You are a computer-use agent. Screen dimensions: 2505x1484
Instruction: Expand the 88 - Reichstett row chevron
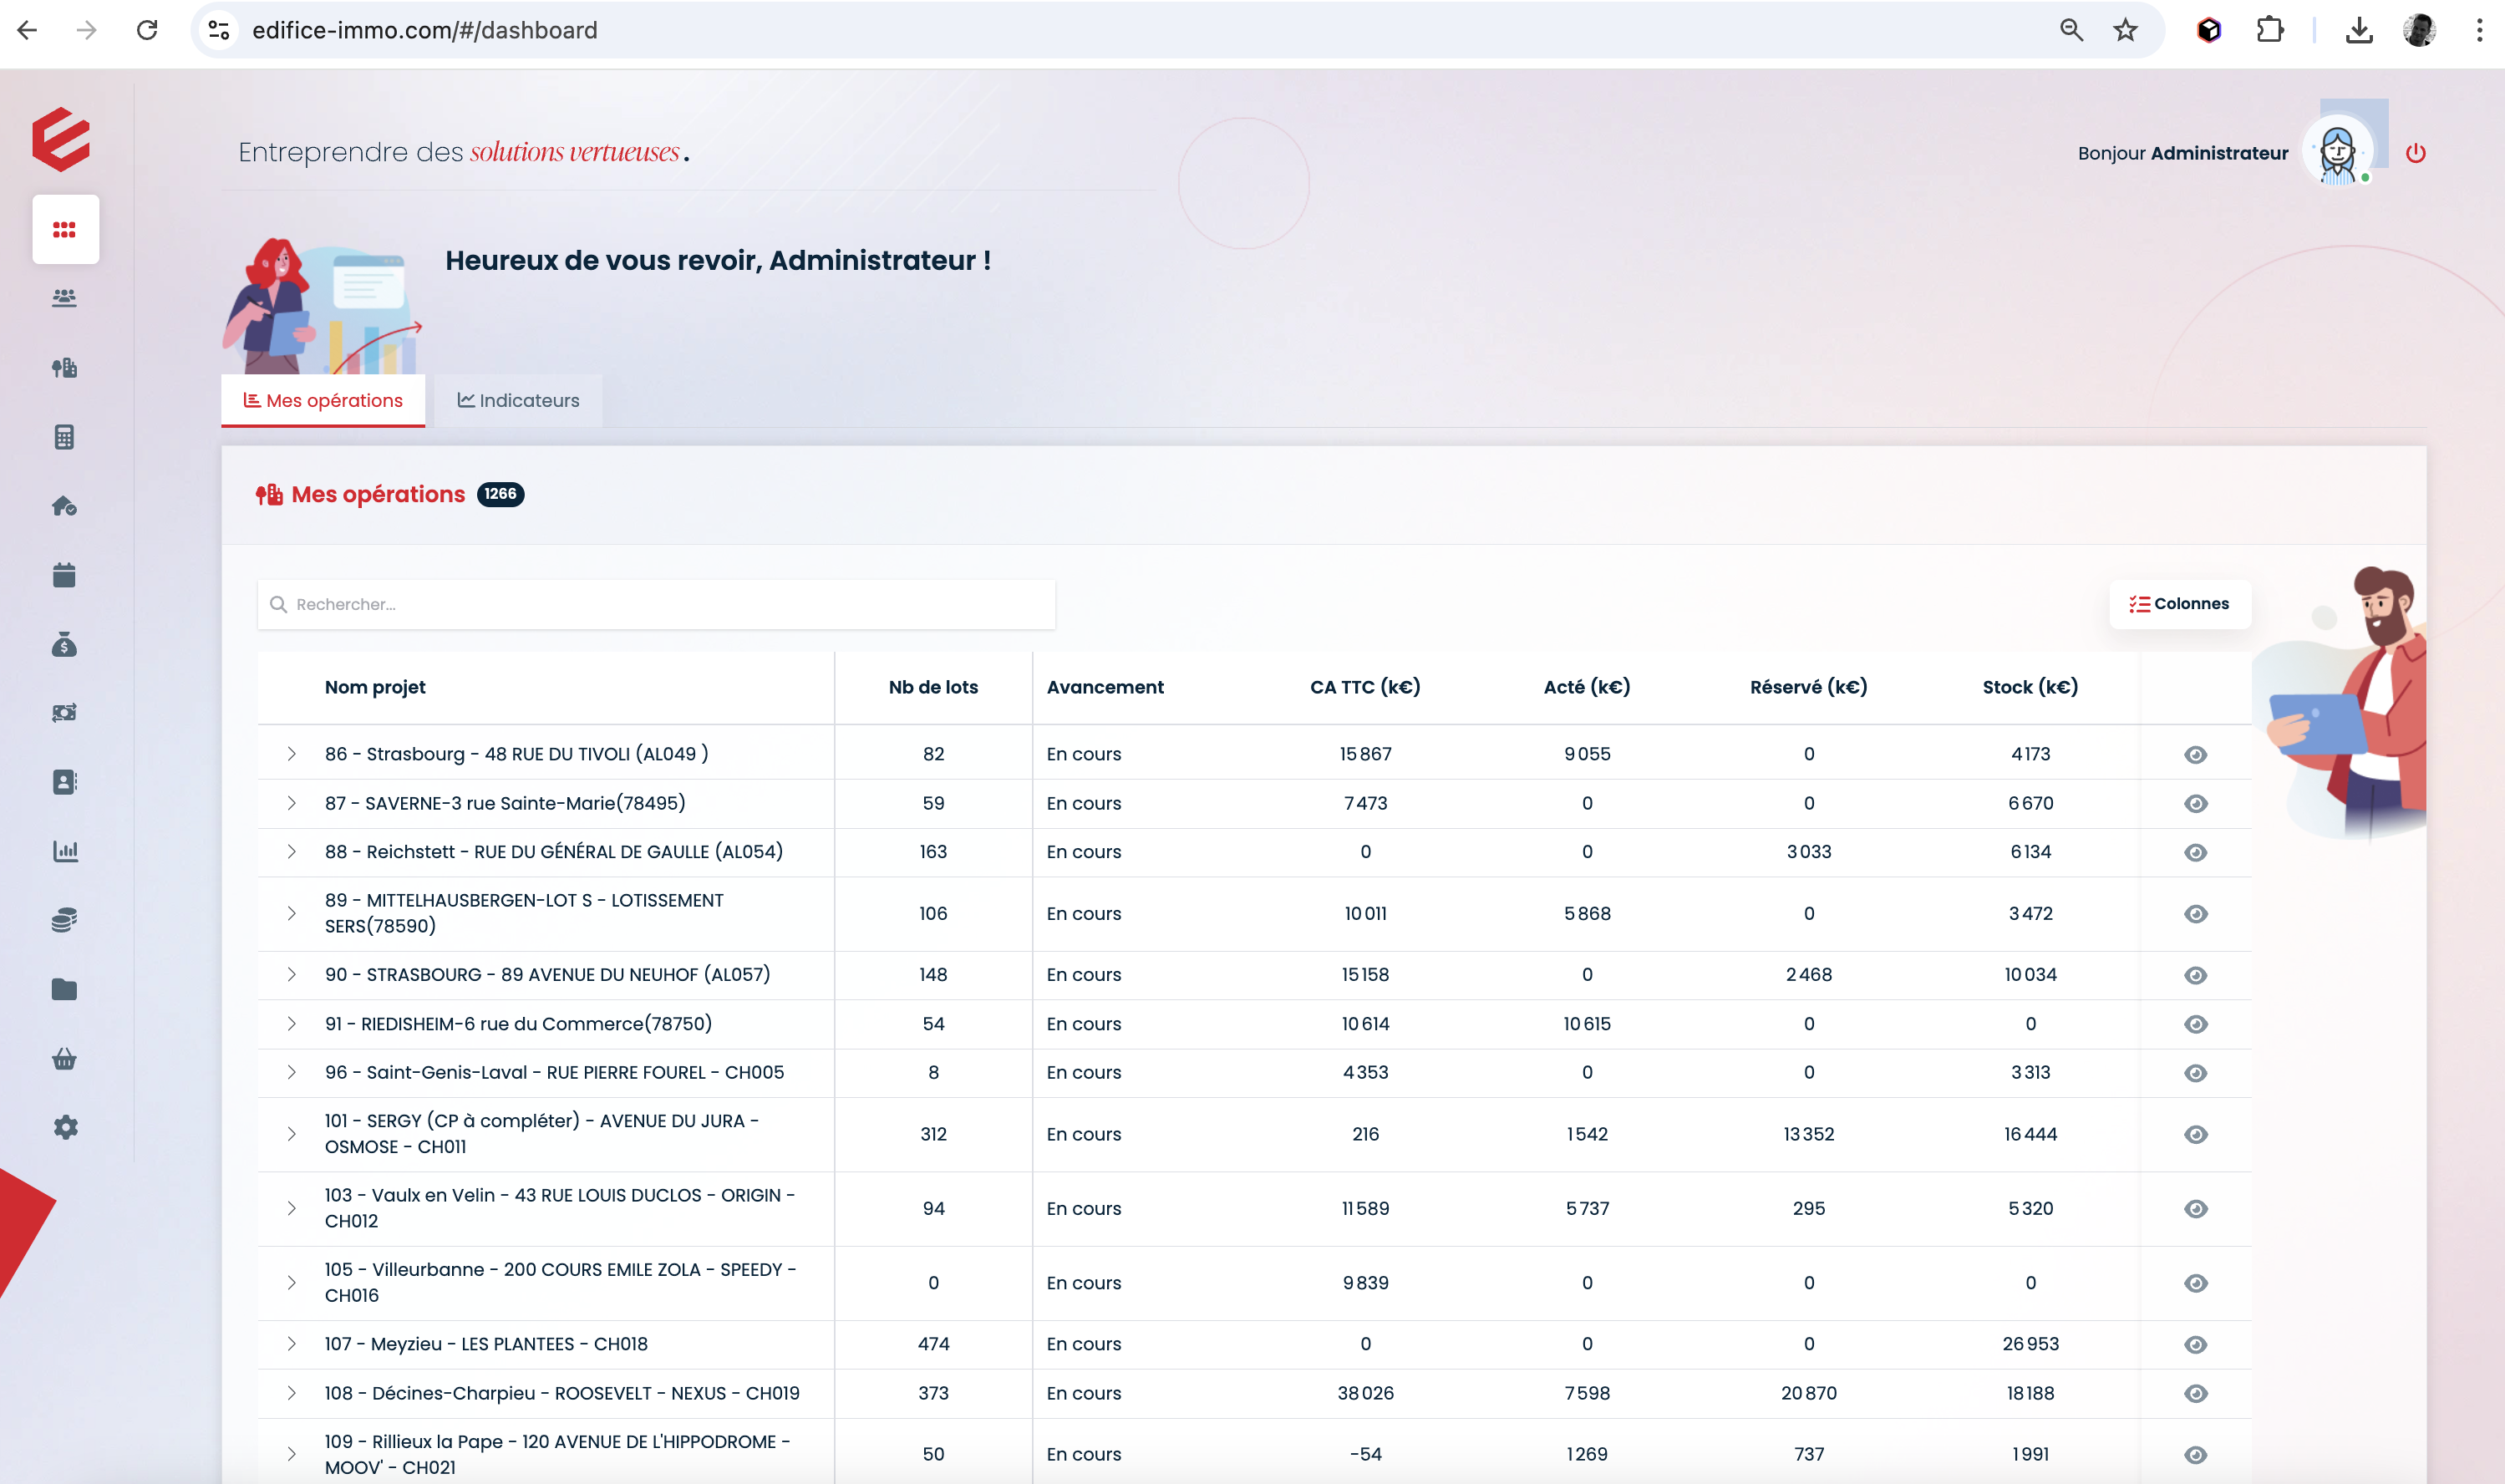click(291, 852)
